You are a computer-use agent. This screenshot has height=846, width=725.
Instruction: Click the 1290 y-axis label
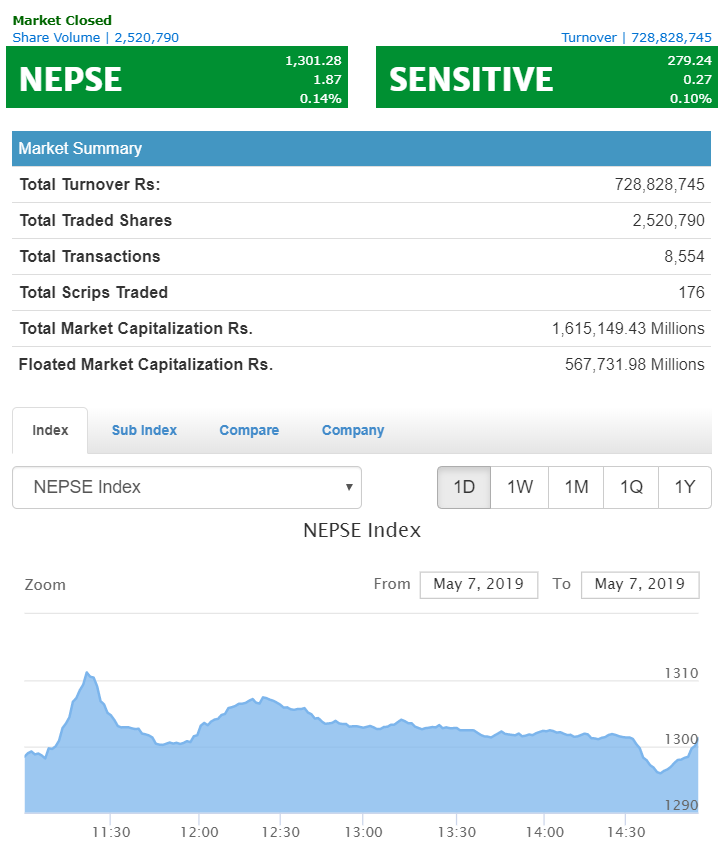point(681,805)
